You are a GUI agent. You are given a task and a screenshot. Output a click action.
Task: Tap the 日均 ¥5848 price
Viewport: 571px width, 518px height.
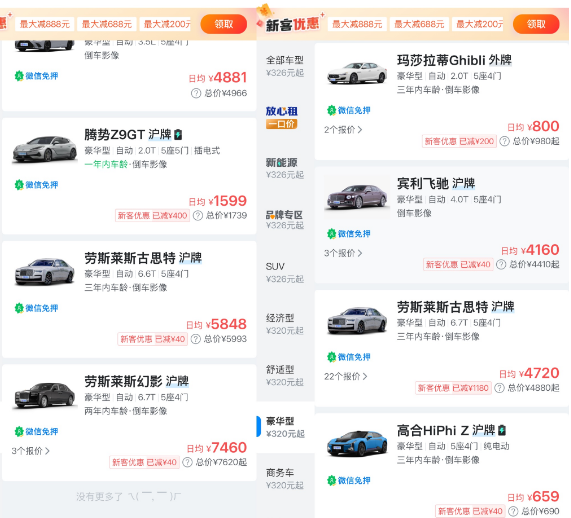217,324
